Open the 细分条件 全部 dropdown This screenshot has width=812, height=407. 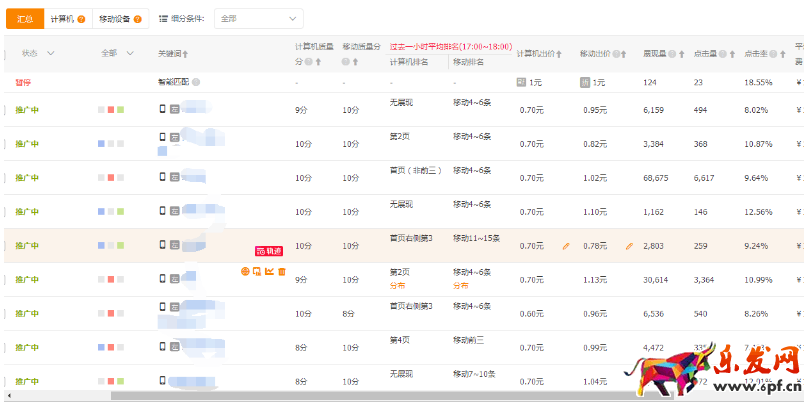click(258, 19)
